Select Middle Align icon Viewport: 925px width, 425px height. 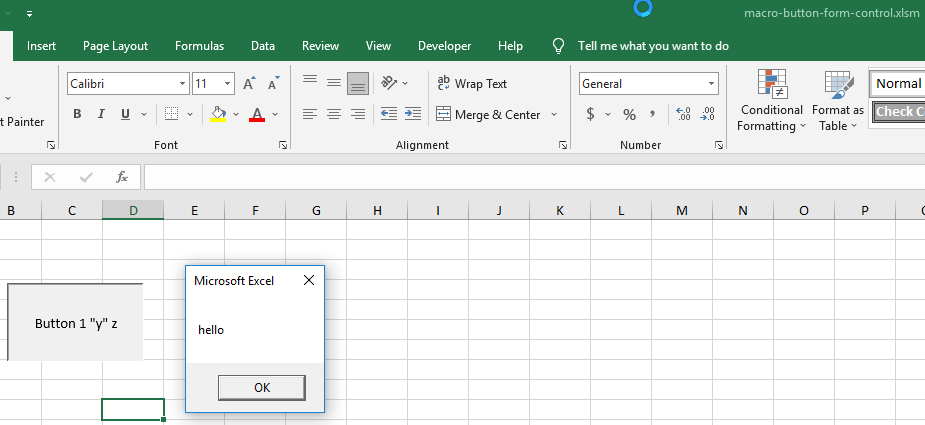(334, 83)
